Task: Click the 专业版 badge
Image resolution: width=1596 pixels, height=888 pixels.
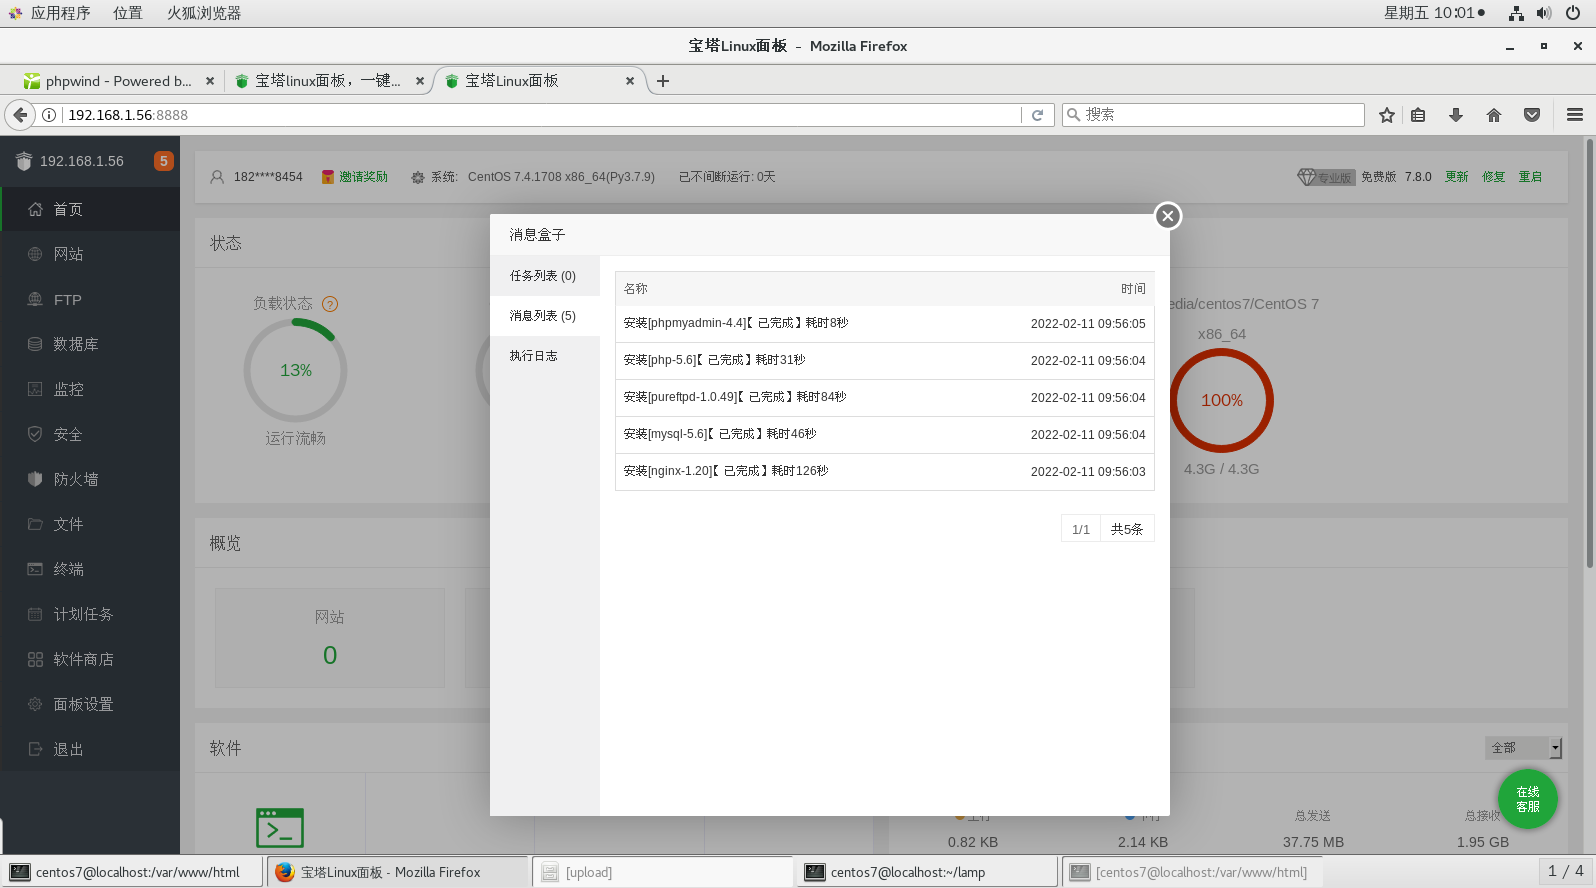Action: (x=1325, y=177)
